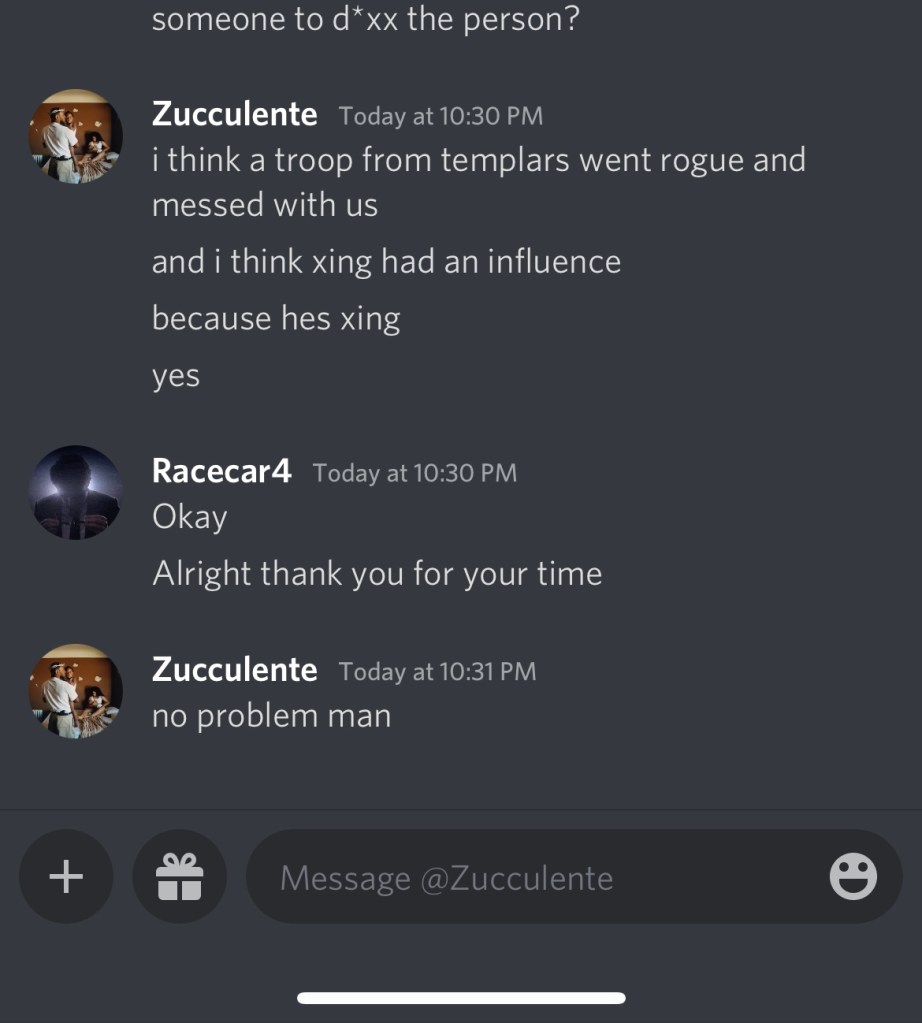Image resolution: width=922 pixels, height=1023 pixels.
Task: Tap the "Alright thank you for your time" message
Action: coord(377,574)
